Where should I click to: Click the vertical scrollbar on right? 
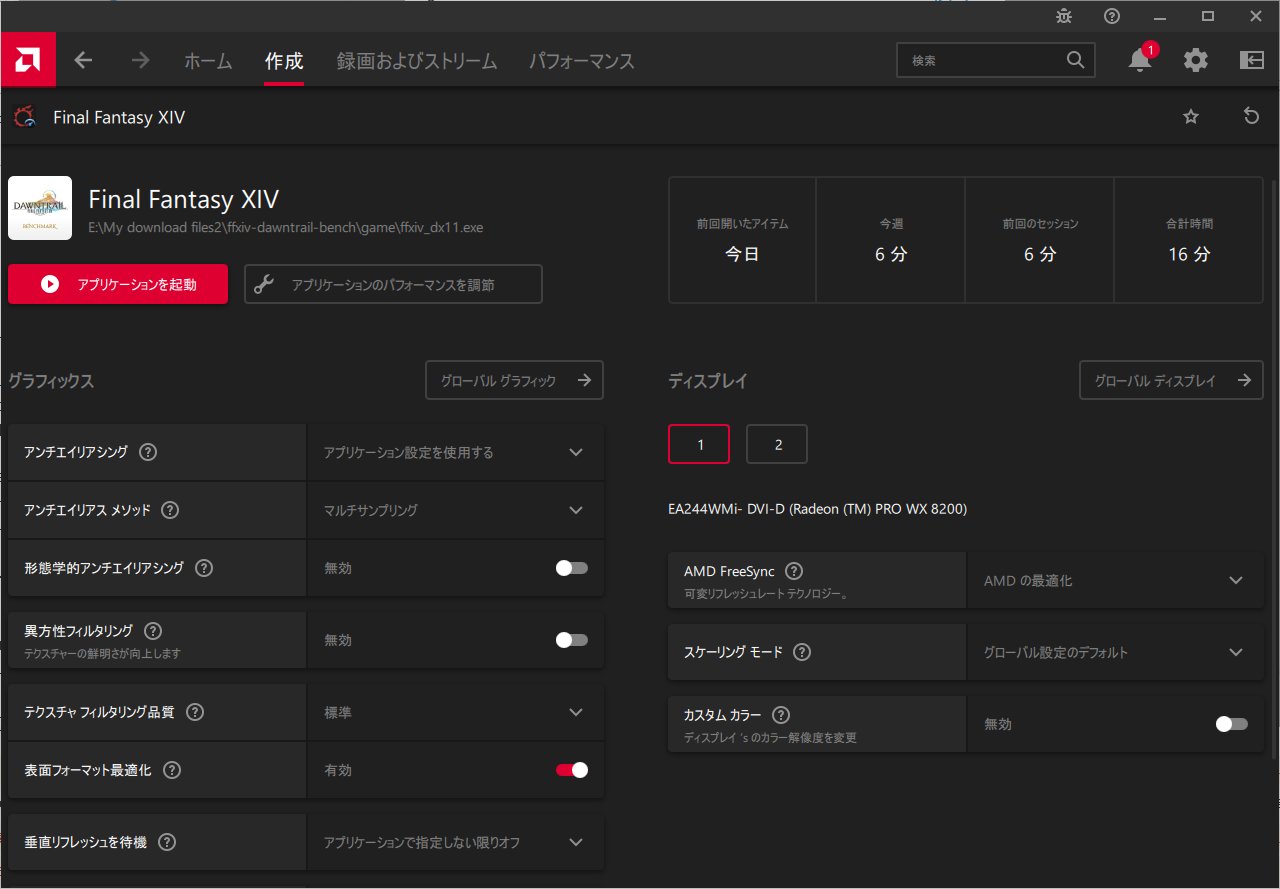pyautogui.click(x=1273, y=470)
